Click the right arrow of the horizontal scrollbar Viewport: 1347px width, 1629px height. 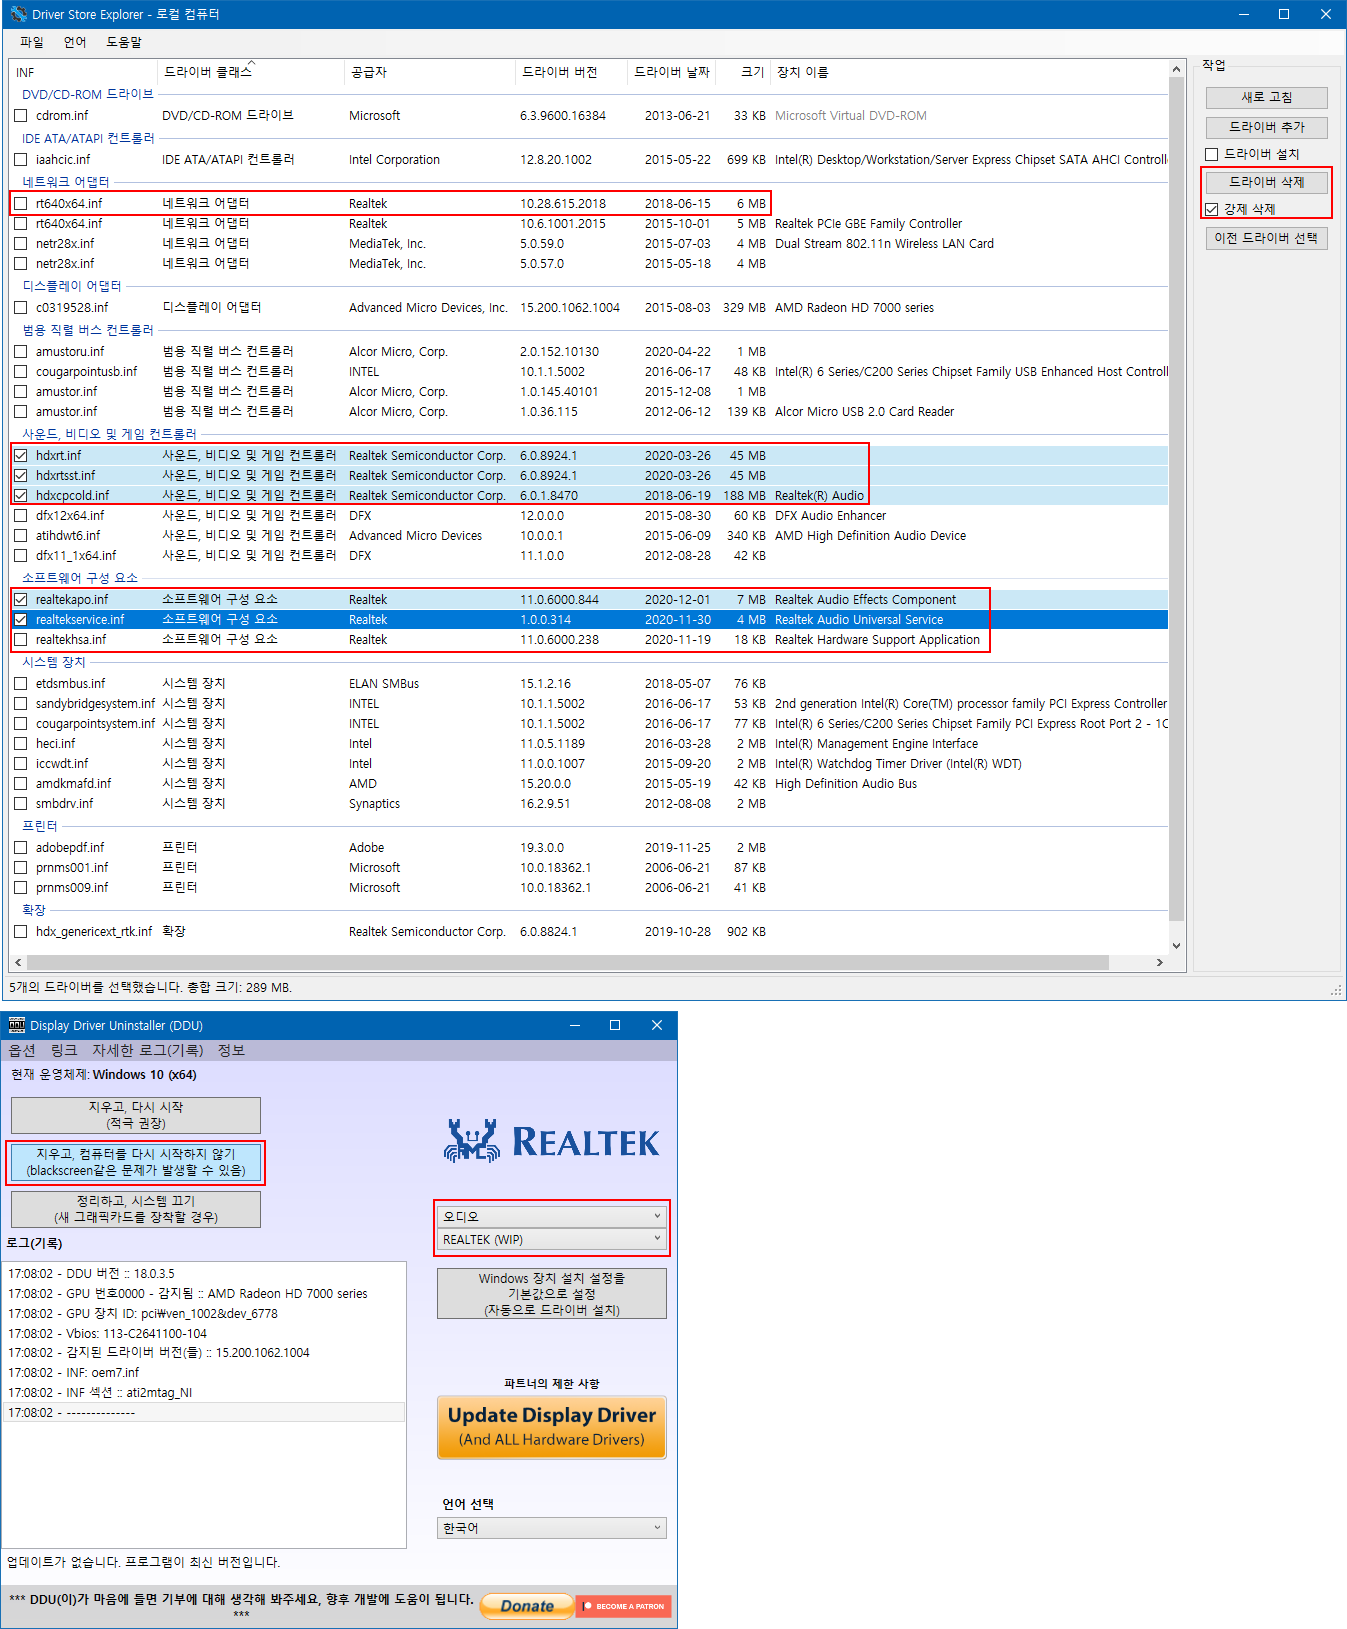(1159, 963)
